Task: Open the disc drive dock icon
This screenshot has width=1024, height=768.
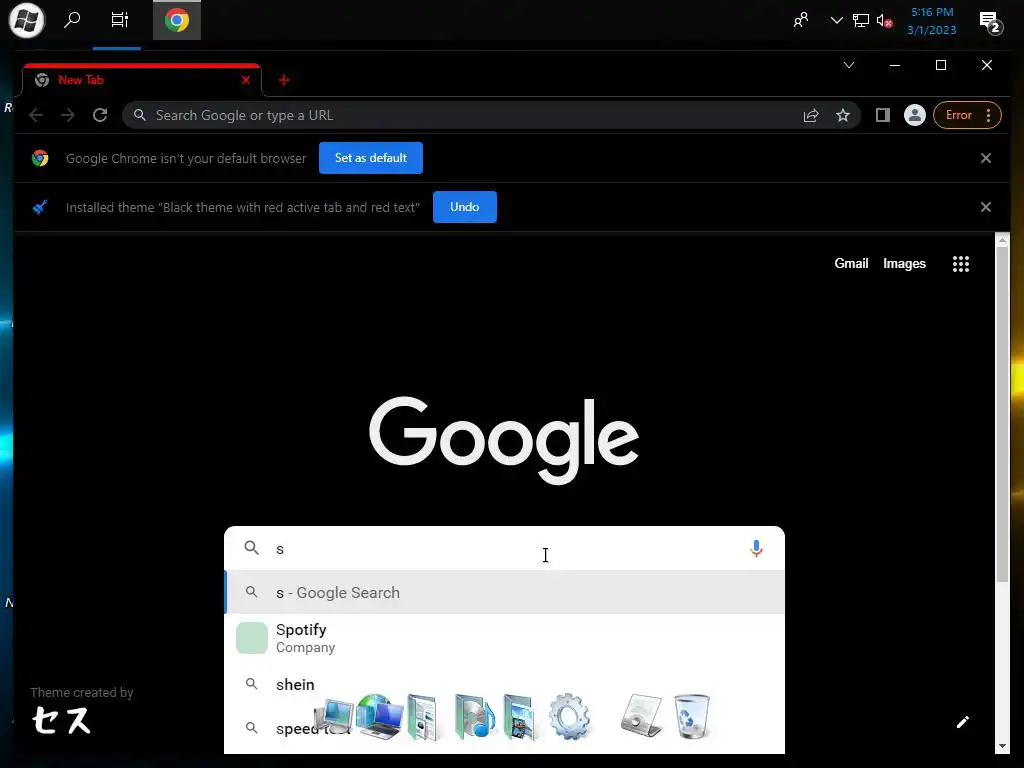Action: 641,716
